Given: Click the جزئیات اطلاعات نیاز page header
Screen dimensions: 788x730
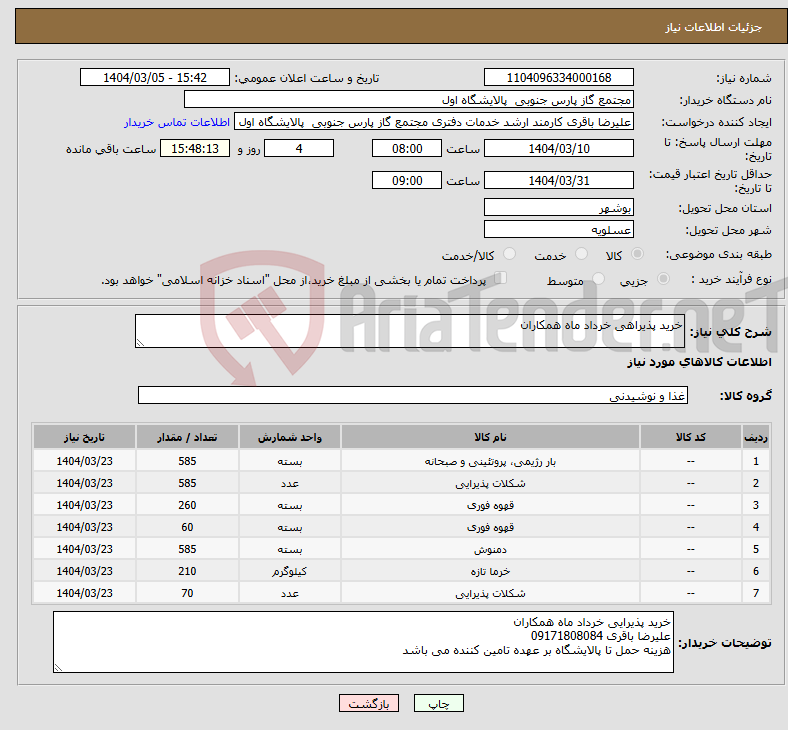Looking at the screenshot, I should [x=714, y=27].
